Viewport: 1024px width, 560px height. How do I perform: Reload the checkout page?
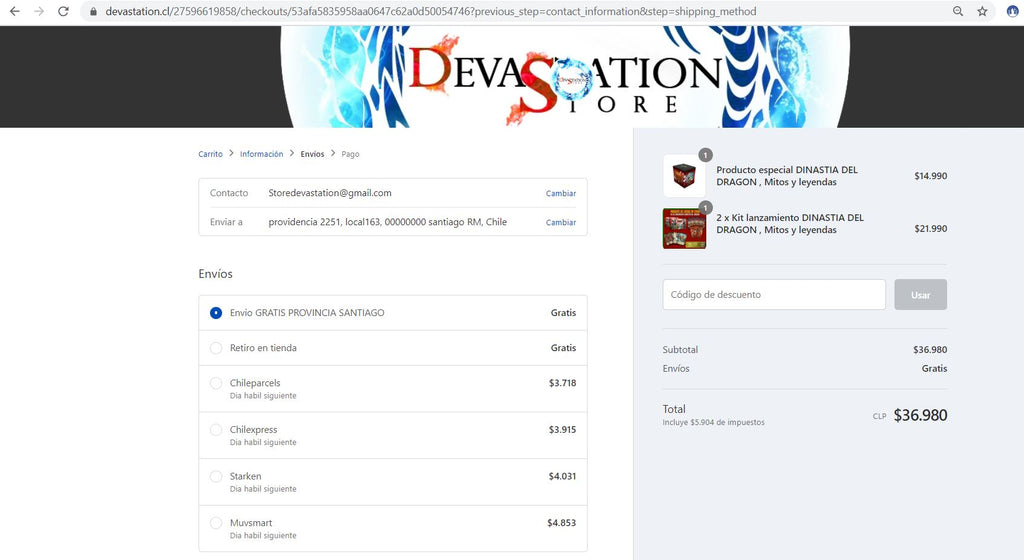(x=63, y=11)
